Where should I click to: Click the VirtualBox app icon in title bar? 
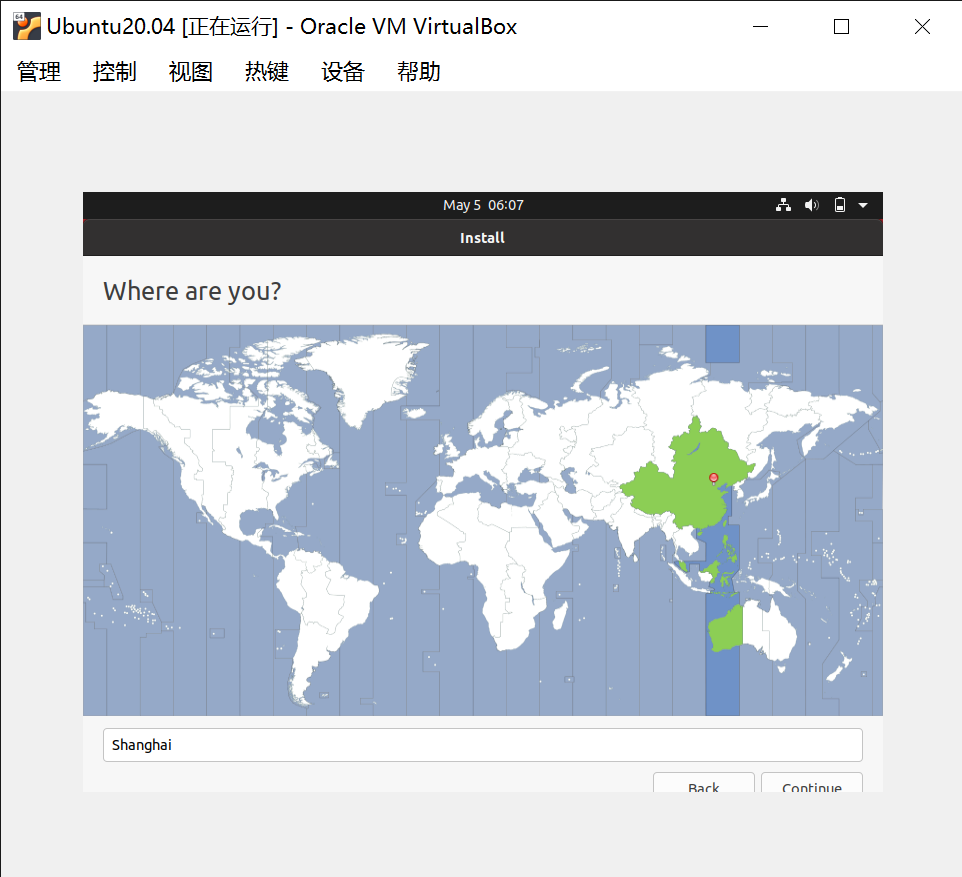pos(26,26)
